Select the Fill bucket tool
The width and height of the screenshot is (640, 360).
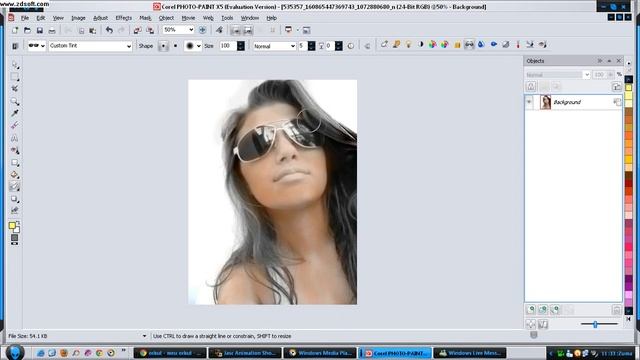pos(15,175)
